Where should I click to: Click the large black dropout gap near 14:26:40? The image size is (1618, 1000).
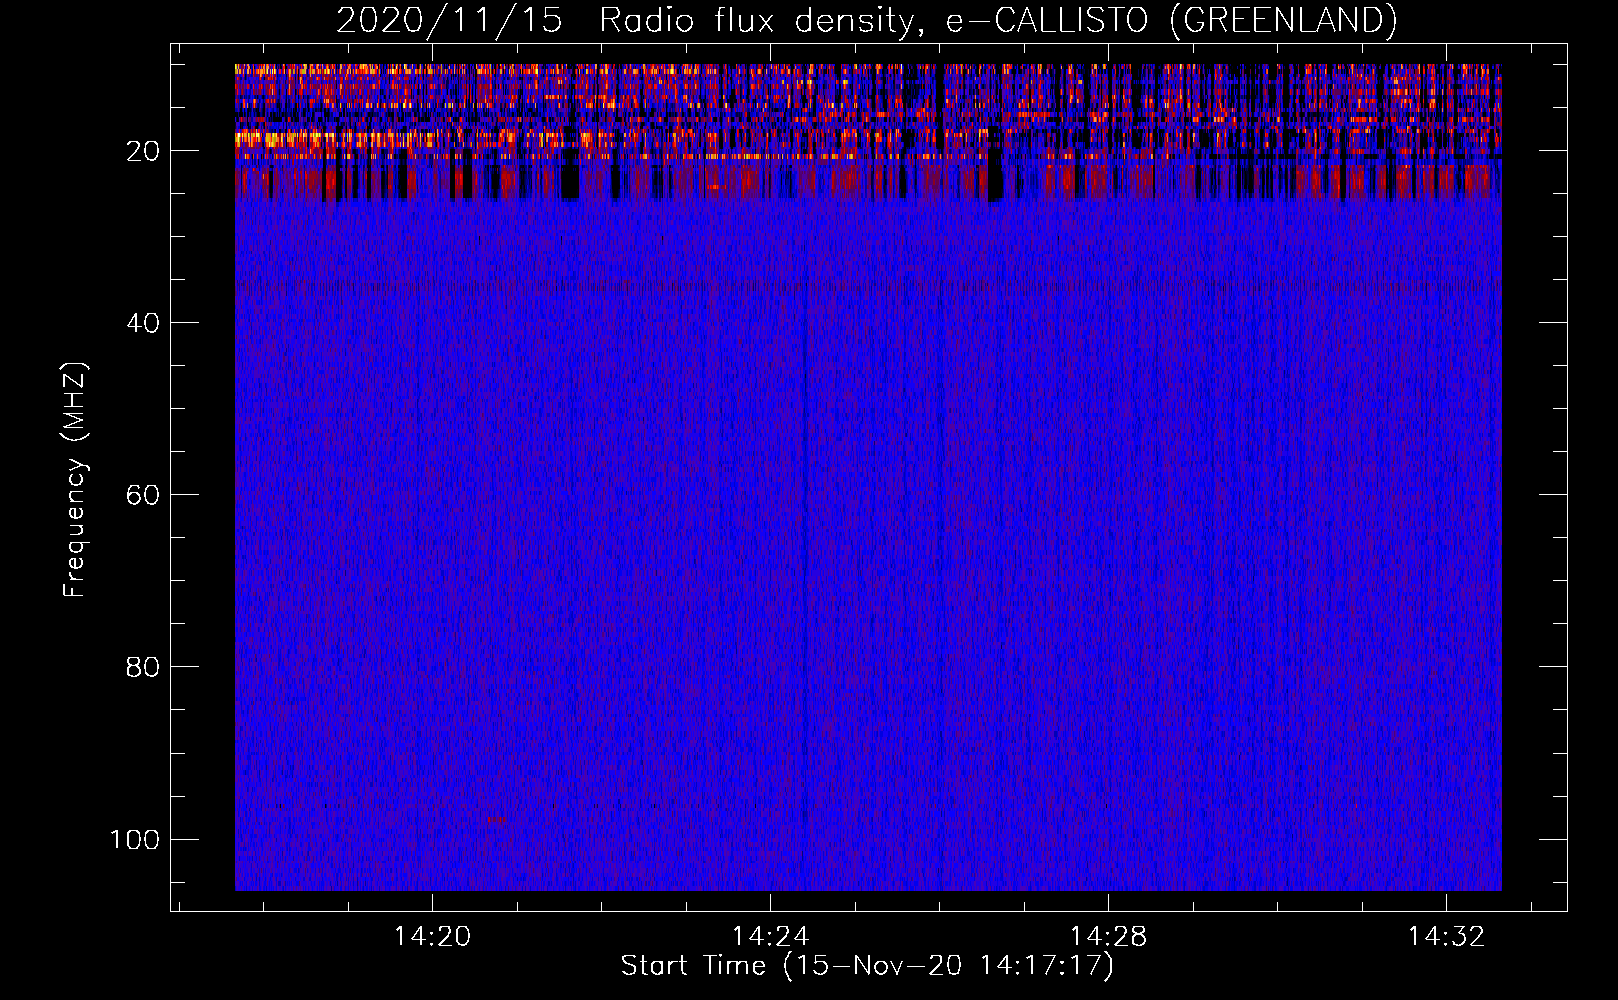point(995,180)
